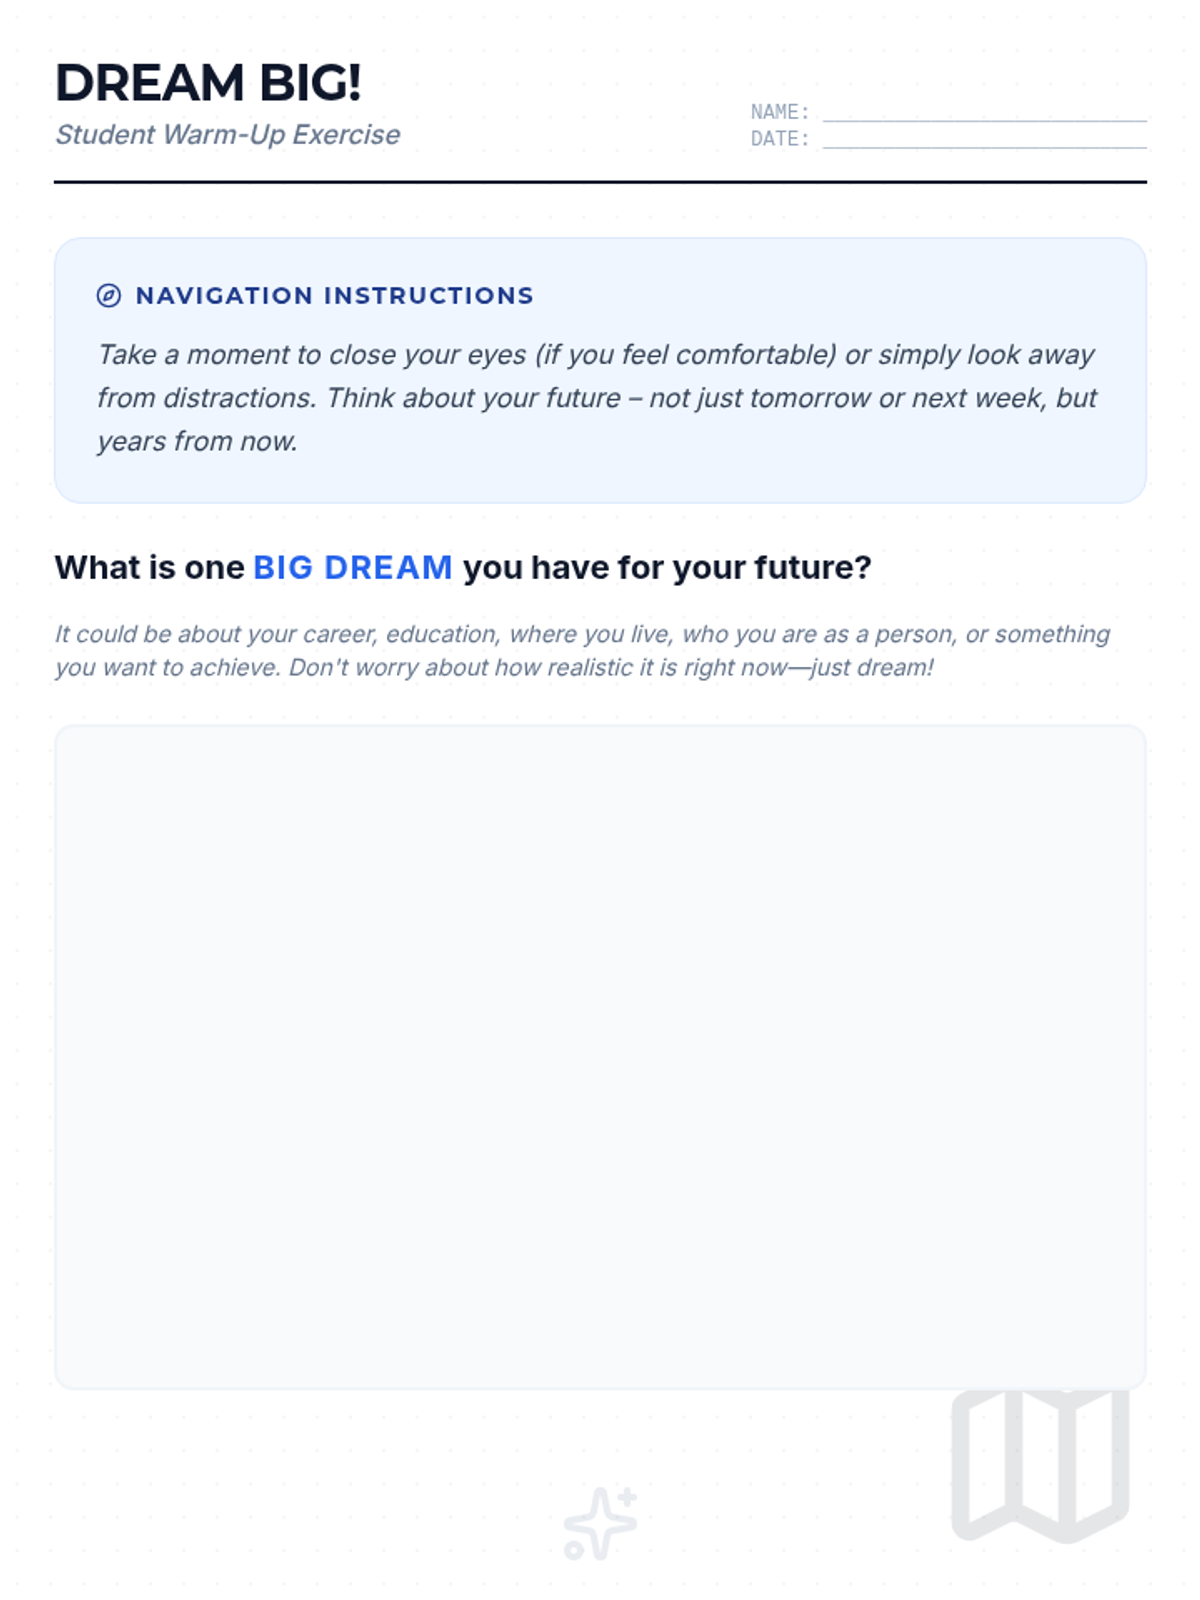Click the DATE: label
This screenshot has width=1200, height=1600.
coord(779,139)
